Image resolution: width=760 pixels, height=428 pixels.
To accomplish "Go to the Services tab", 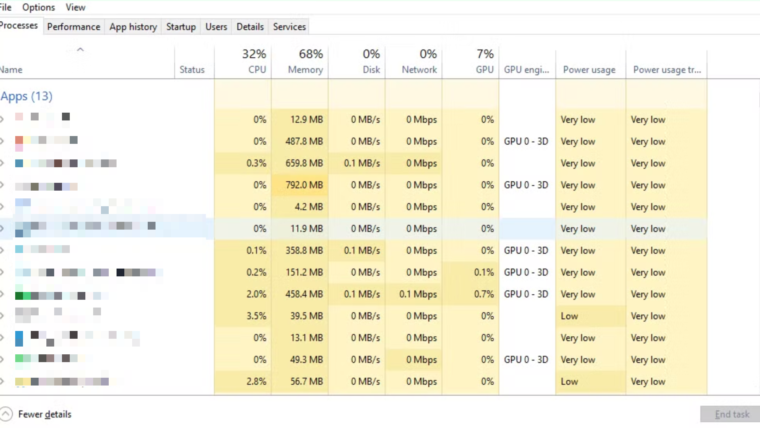I will coord(289,27).
